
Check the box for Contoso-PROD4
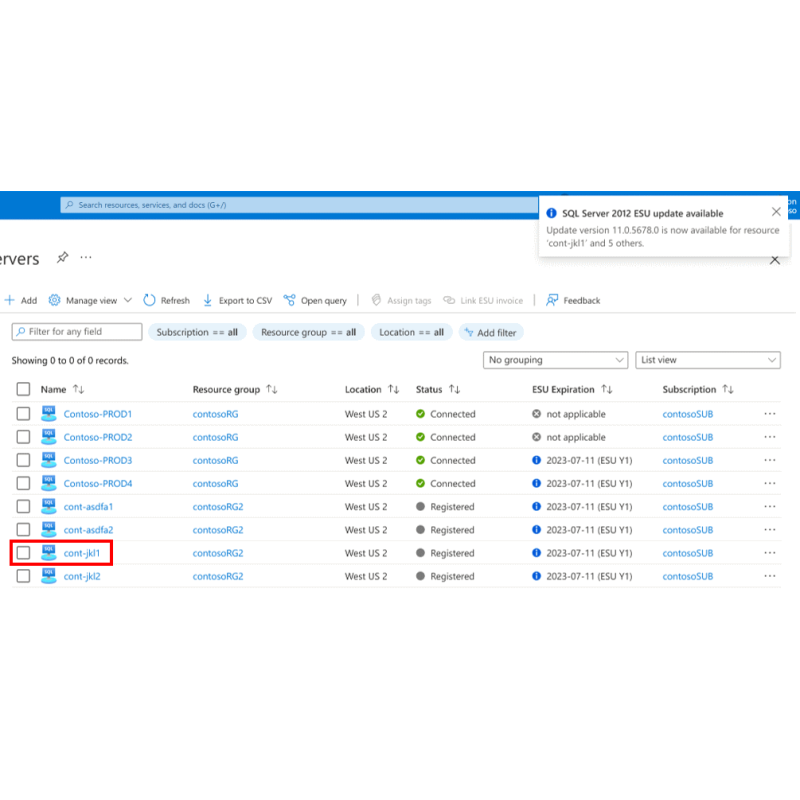[x=23, y=483]
